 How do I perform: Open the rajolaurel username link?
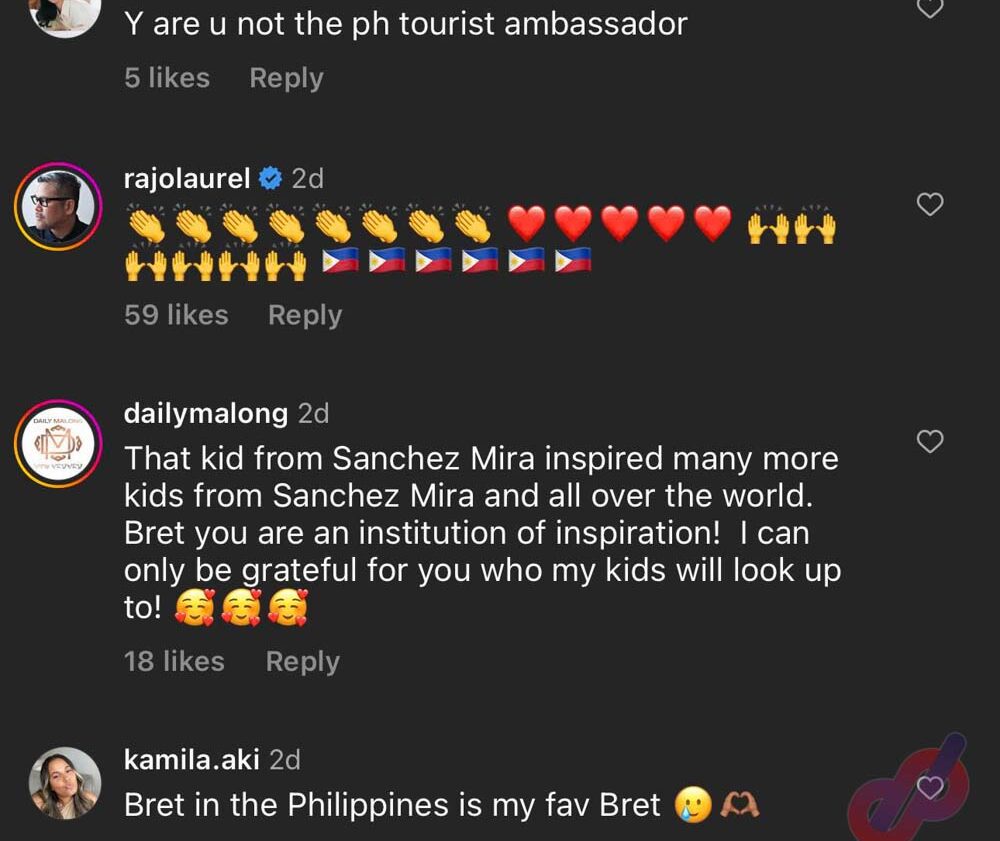click(x=187, y=179)
